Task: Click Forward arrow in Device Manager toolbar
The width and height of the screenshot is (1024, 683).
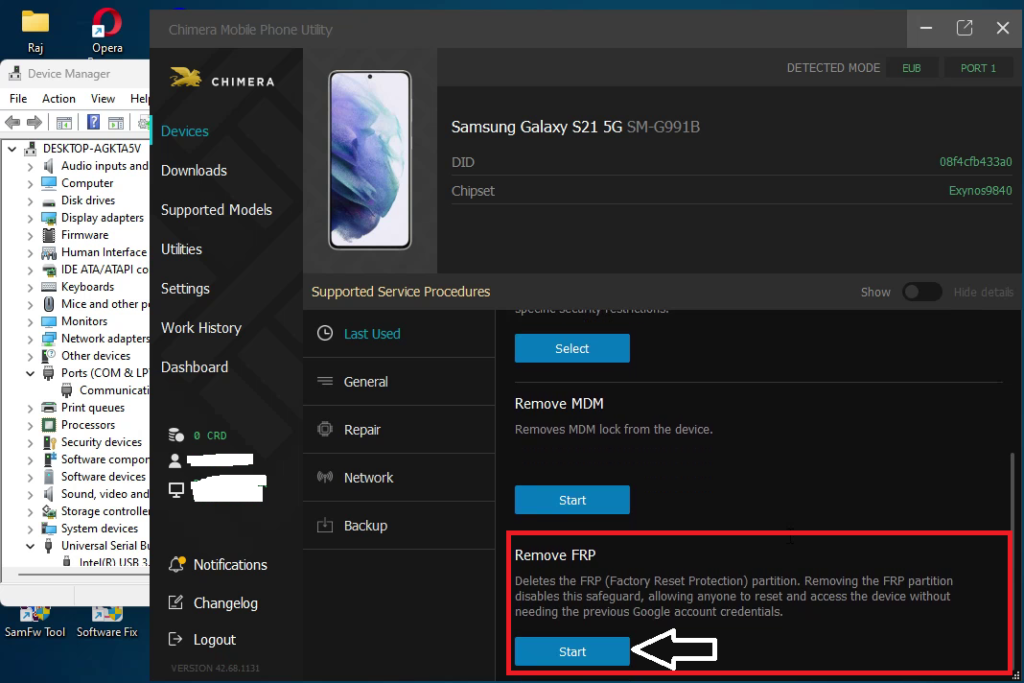Action: coord(35,122)
